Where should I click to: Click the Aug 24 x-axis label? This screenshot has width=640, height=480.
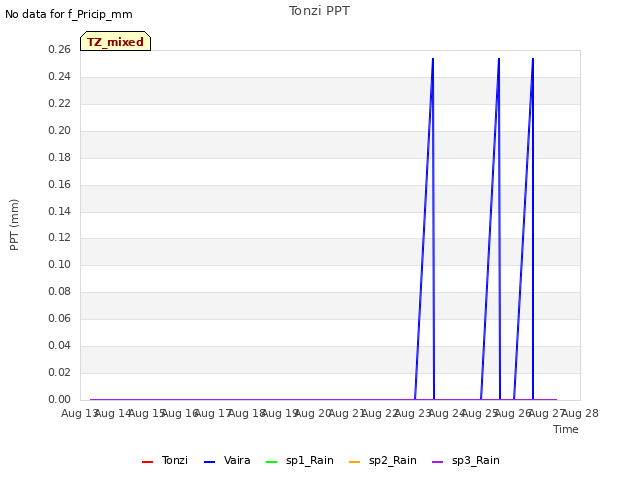coord(447,413)
